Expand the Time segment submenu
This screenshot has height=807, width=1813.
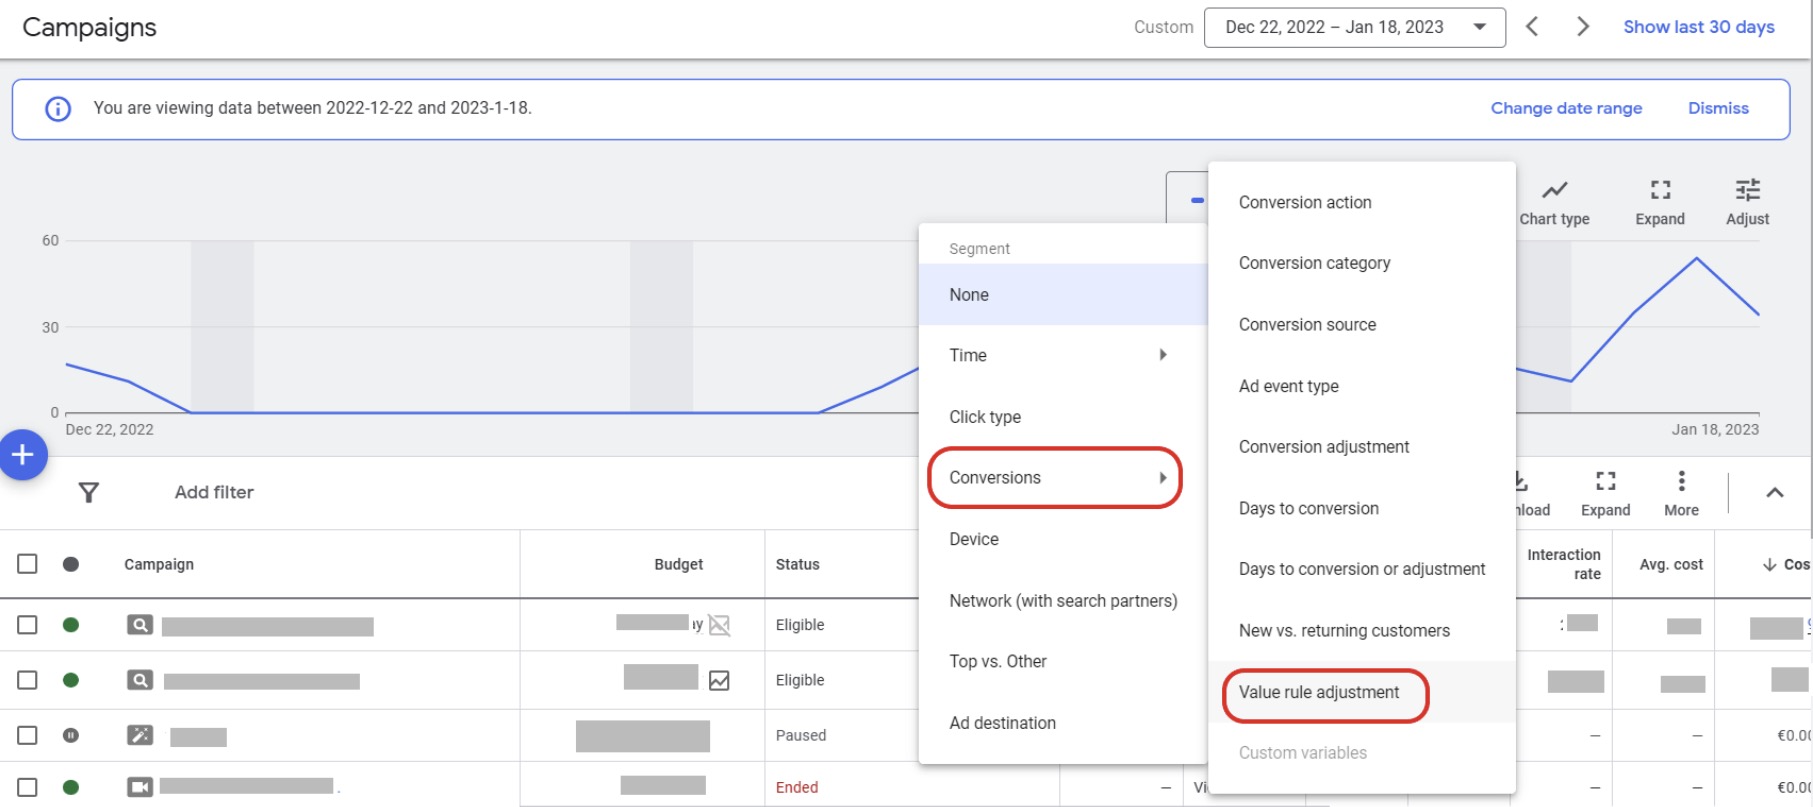coord(1060,355)
